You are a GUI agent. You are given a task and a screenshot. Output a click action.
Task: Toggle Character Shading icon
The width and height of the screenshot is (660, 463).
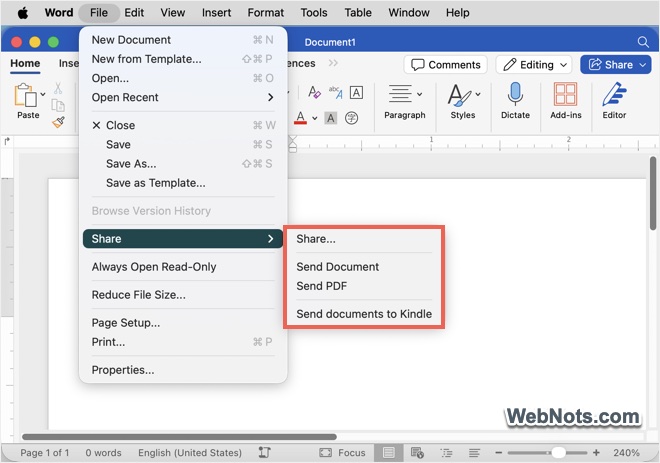pos(331,118)
